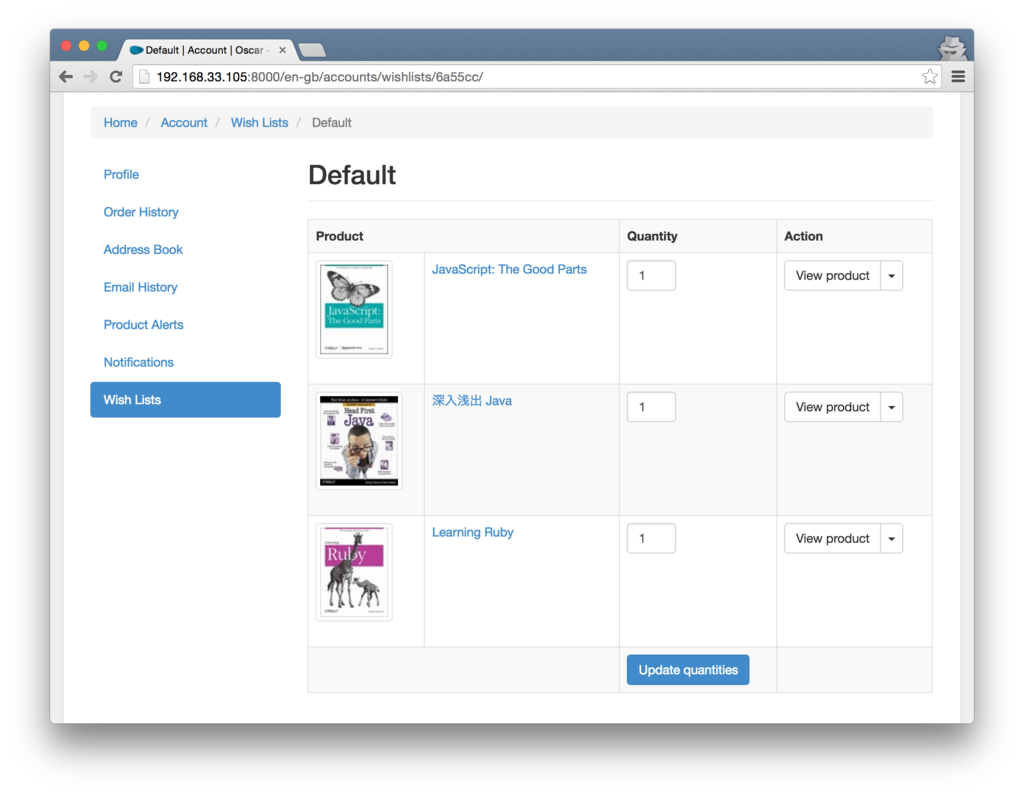Screen dimensions: 1024x795
Task: Edit quantity field for 深入浅出 Java
Action: pyautogui.click(x=651, y=407)
